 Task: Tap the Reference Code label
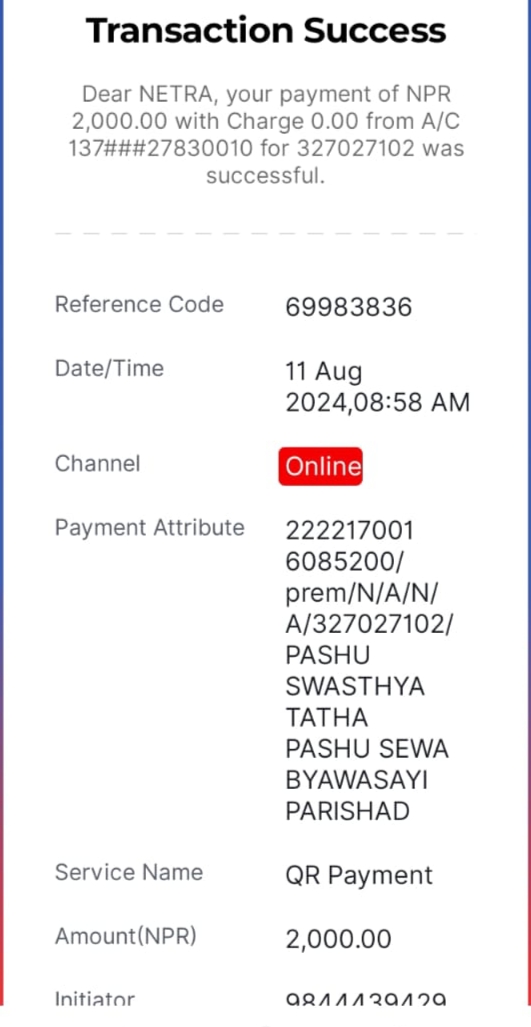(x=139, y=305)
